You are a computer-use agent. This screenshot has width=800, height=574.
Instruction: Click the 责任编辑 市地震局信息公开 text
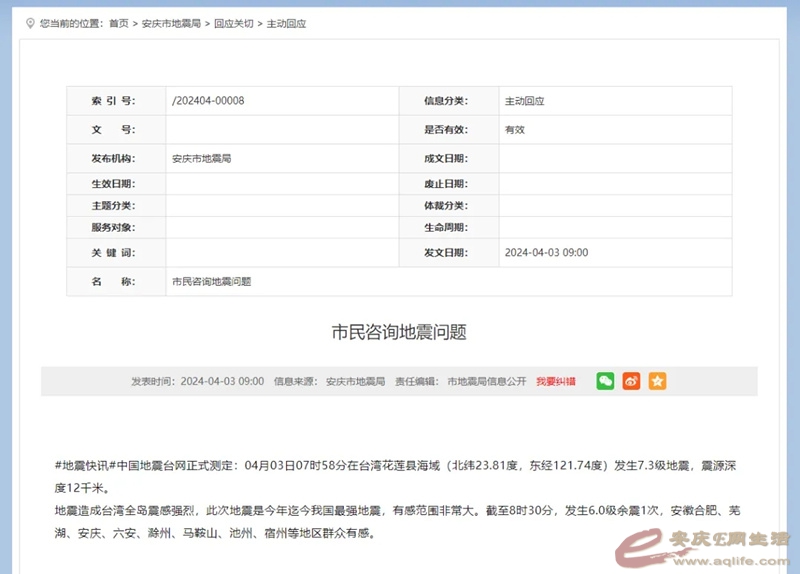coord(486,382)
